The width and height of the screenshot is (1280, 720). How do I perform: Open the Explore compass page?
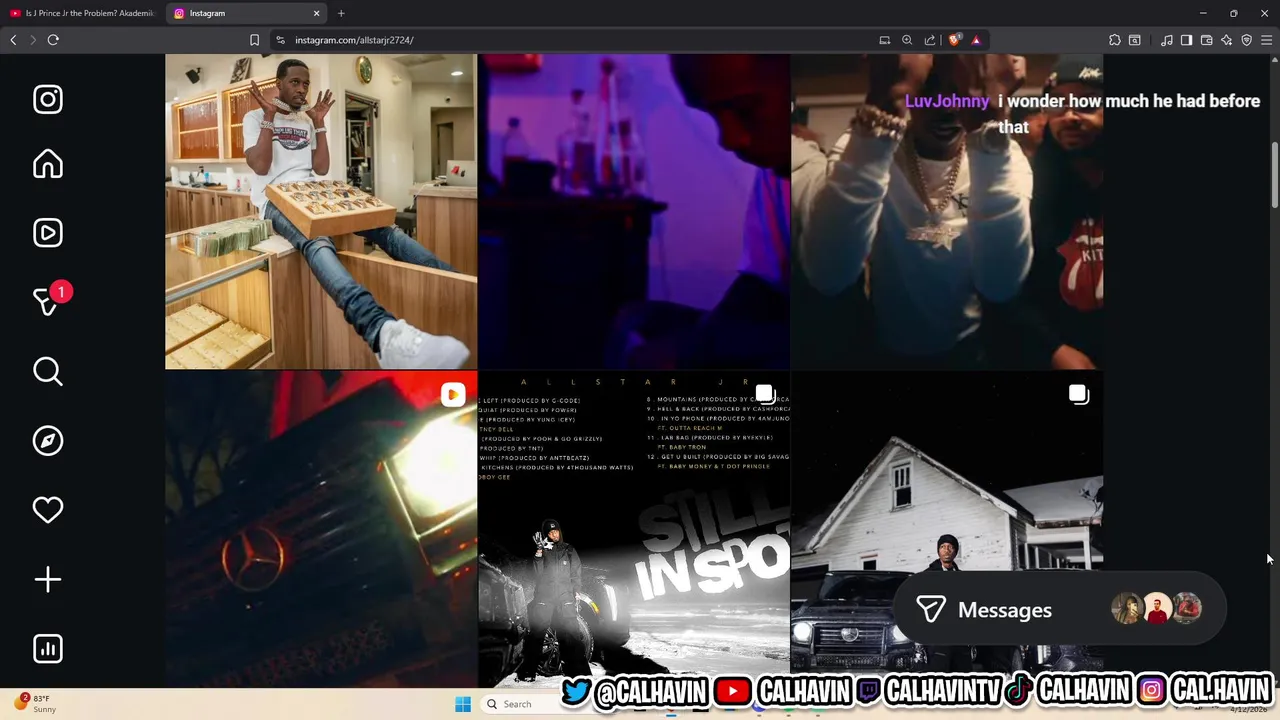point(48,441)
